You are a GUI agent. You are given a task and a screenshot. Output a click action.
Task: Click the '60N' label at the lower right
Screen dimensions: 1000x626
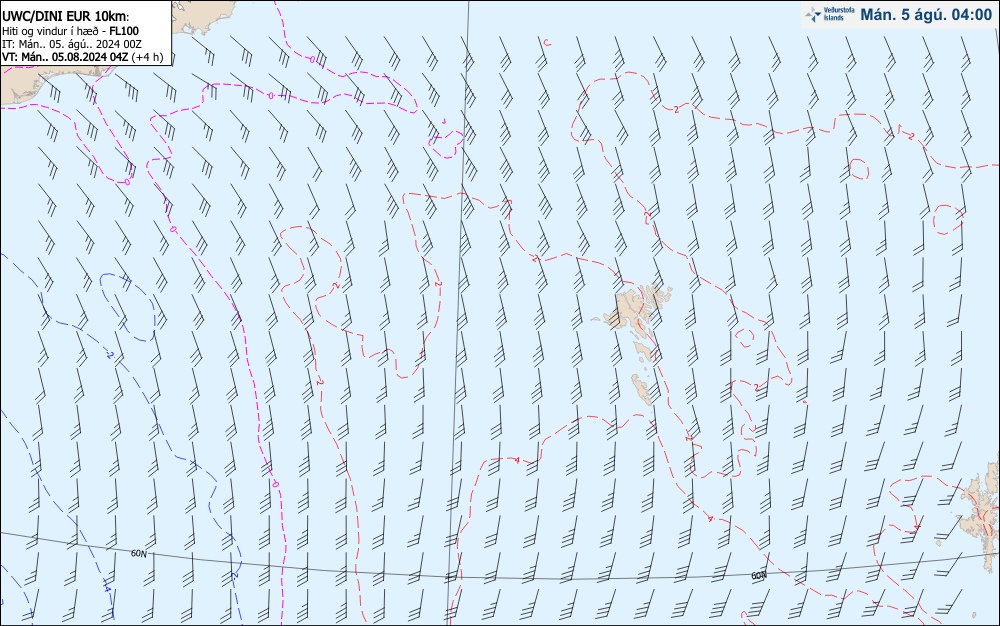point(758,576)
